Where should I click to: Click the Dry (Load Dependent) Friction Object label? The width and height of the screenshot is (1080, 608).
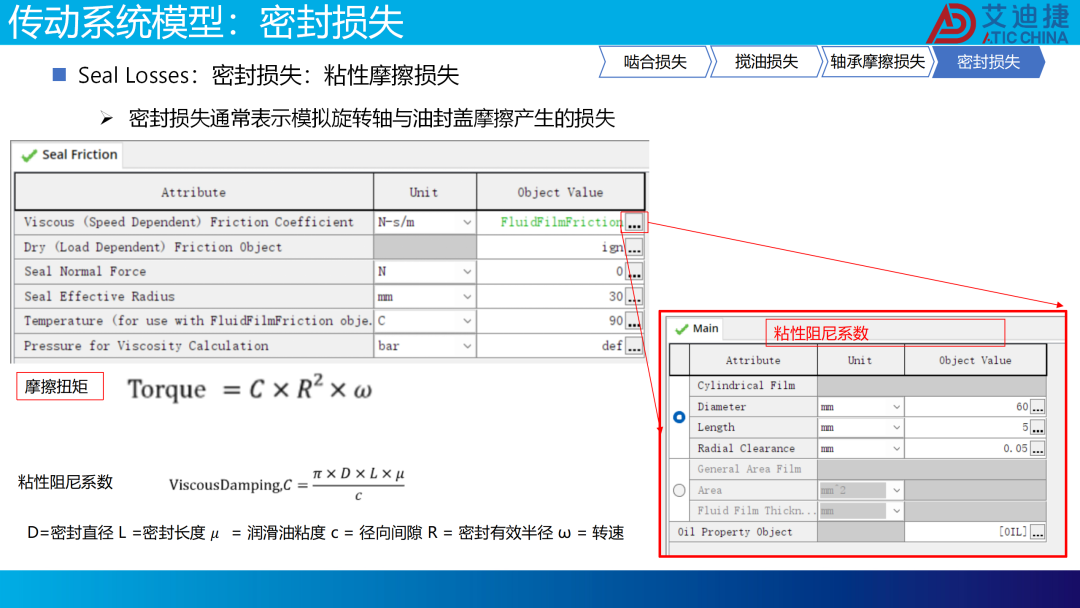153,247
